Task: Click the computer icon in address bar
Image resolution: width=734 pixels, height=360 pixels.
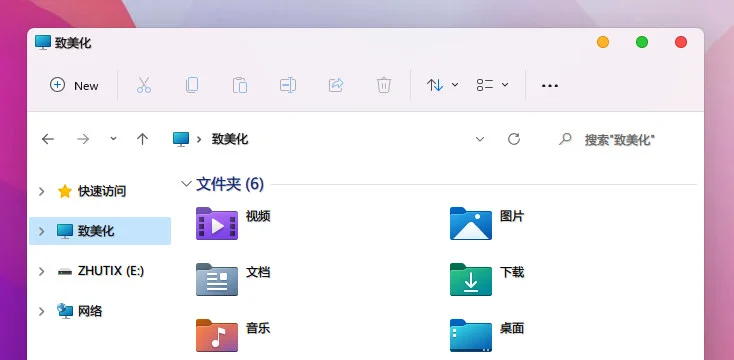Action: pos(181,139)
